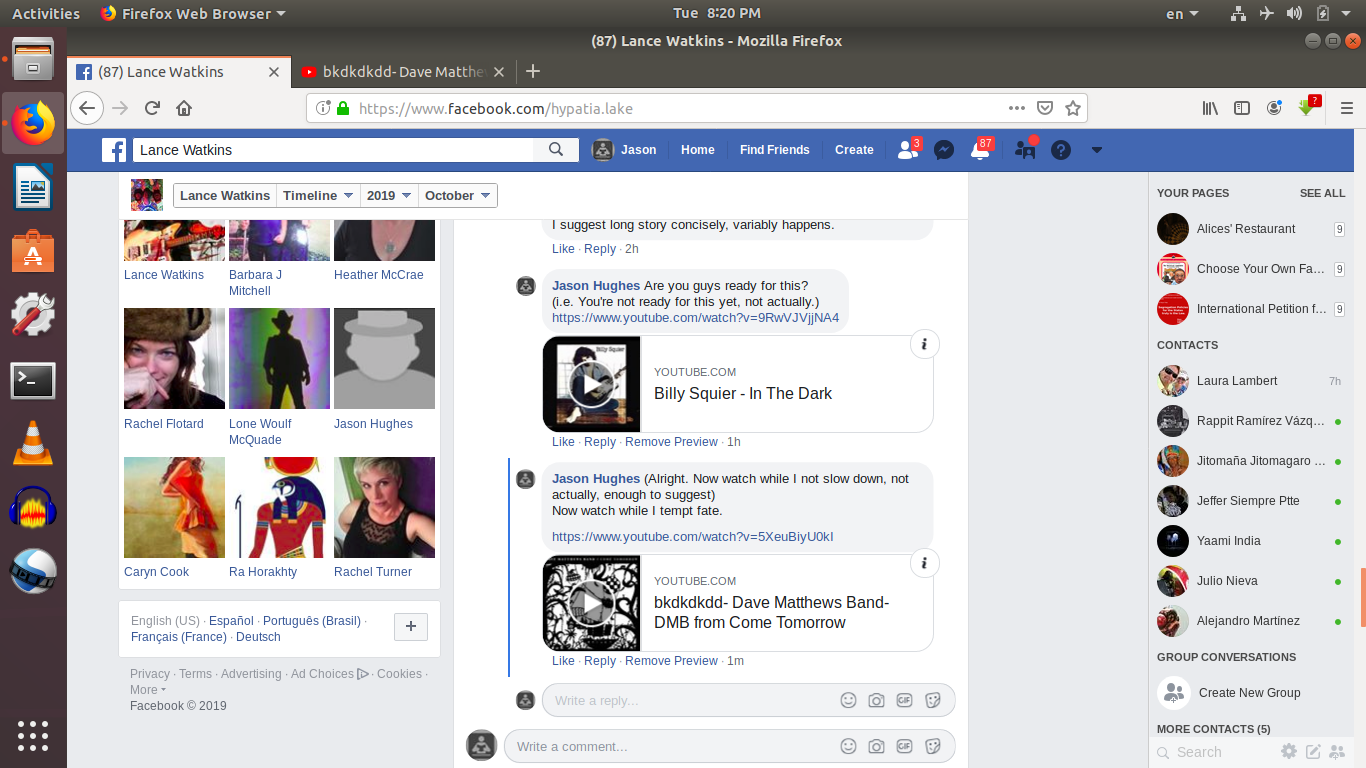Click the add language plus button
Screen dimensions: 1366x768
coord(411,627)
